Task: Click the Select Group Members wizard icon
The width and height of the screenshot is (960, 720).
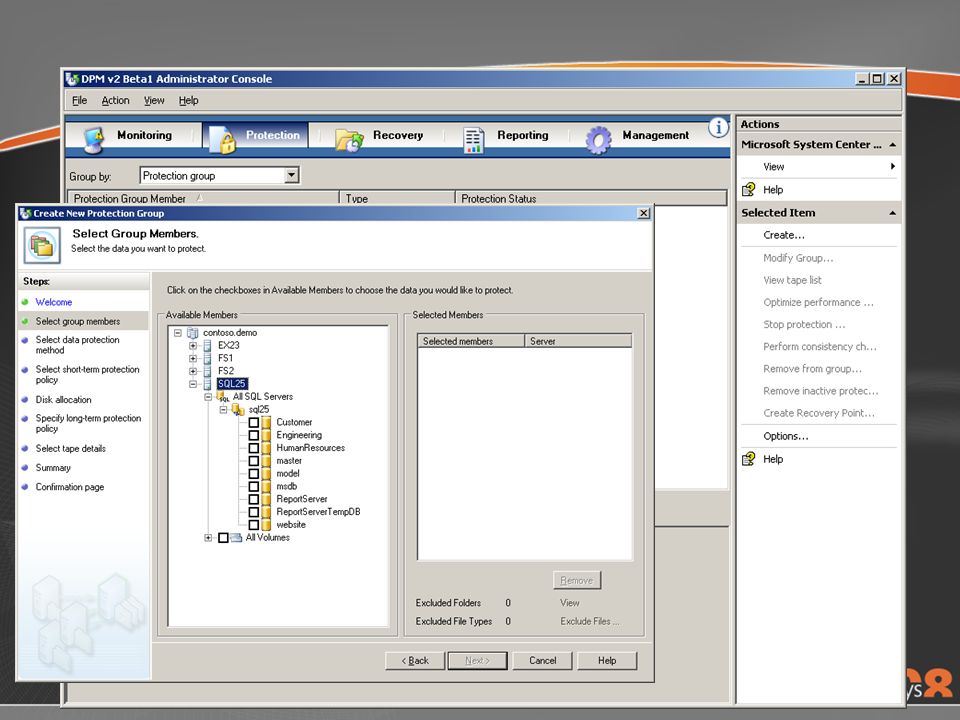Action: point(42,245)
